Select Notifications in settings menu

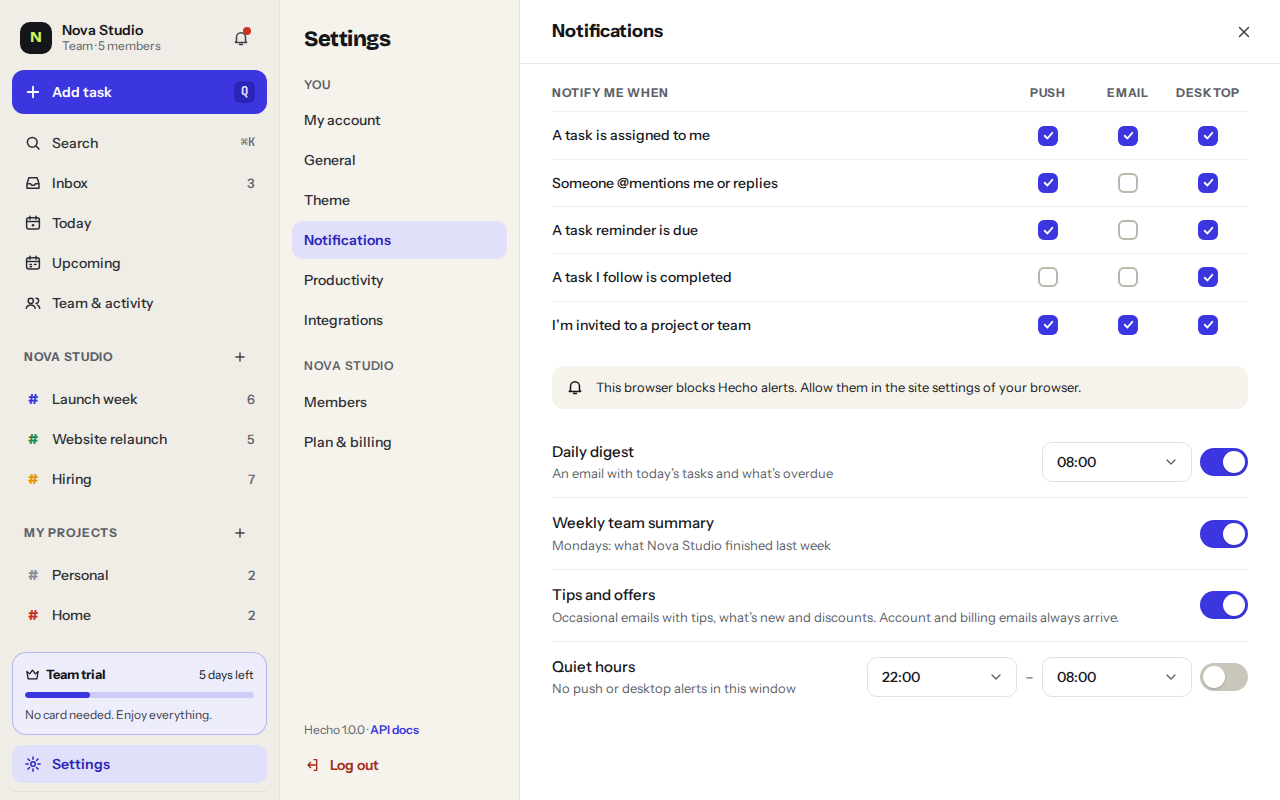[x=399, y=240]
